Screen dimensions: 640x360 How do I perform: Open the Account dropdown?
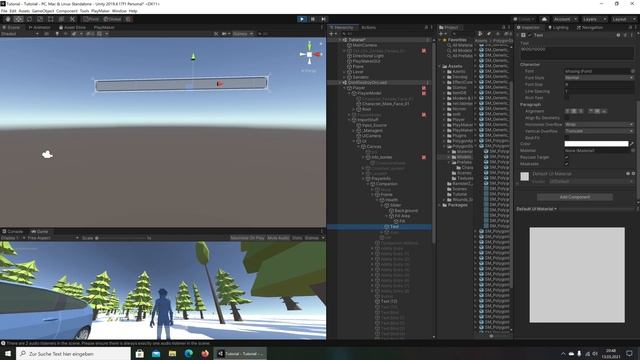565,19
